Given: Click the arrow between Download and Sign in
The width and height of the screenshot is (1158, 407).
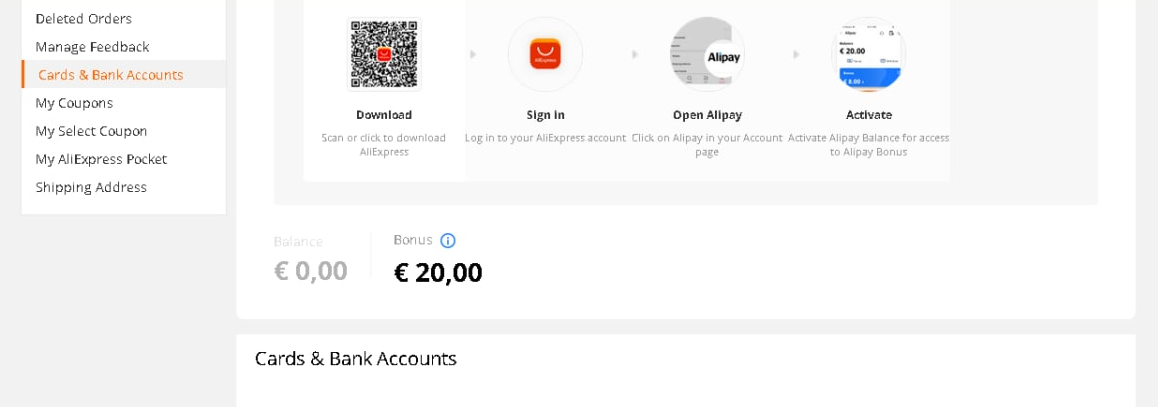Looking at the screenshot, I should (x=473, y=55).
